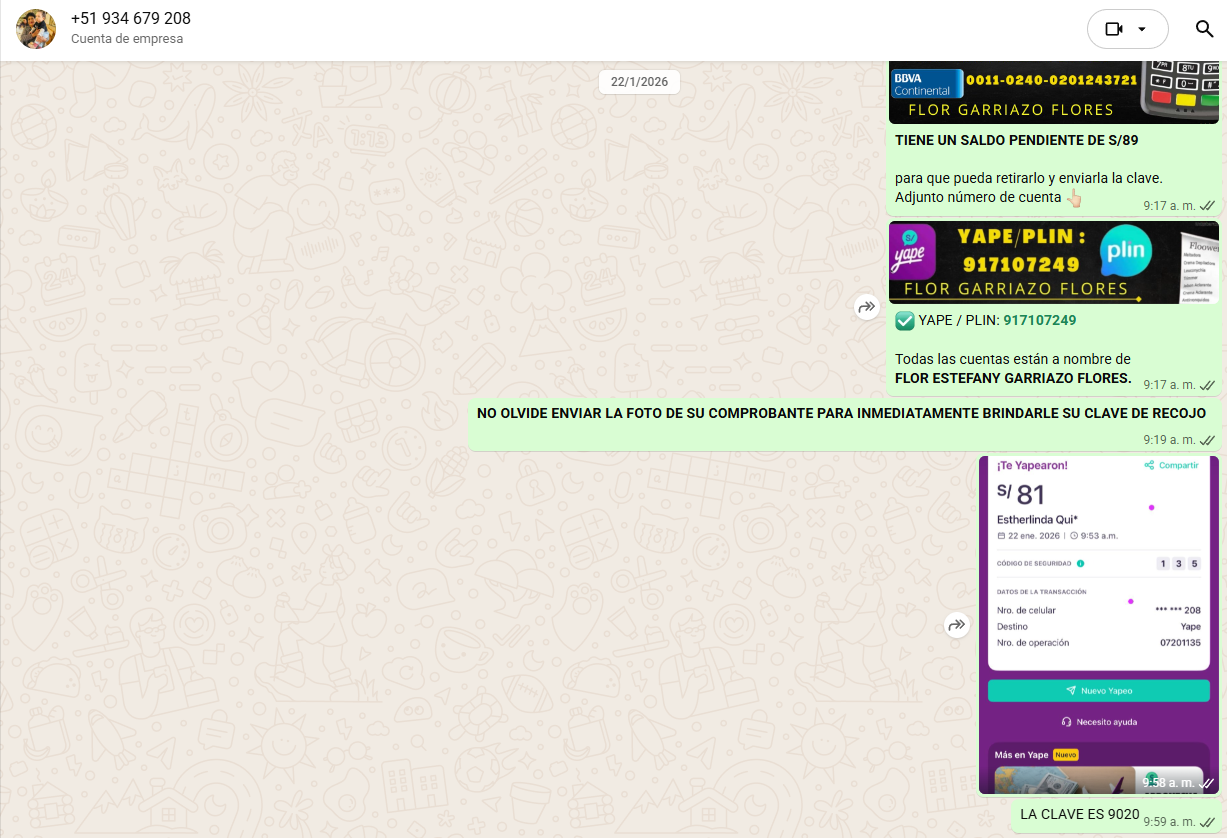This screenshot has width=1227, height=838.
Task: Click the green 917107249 number link
Action: pos(1039,321)
